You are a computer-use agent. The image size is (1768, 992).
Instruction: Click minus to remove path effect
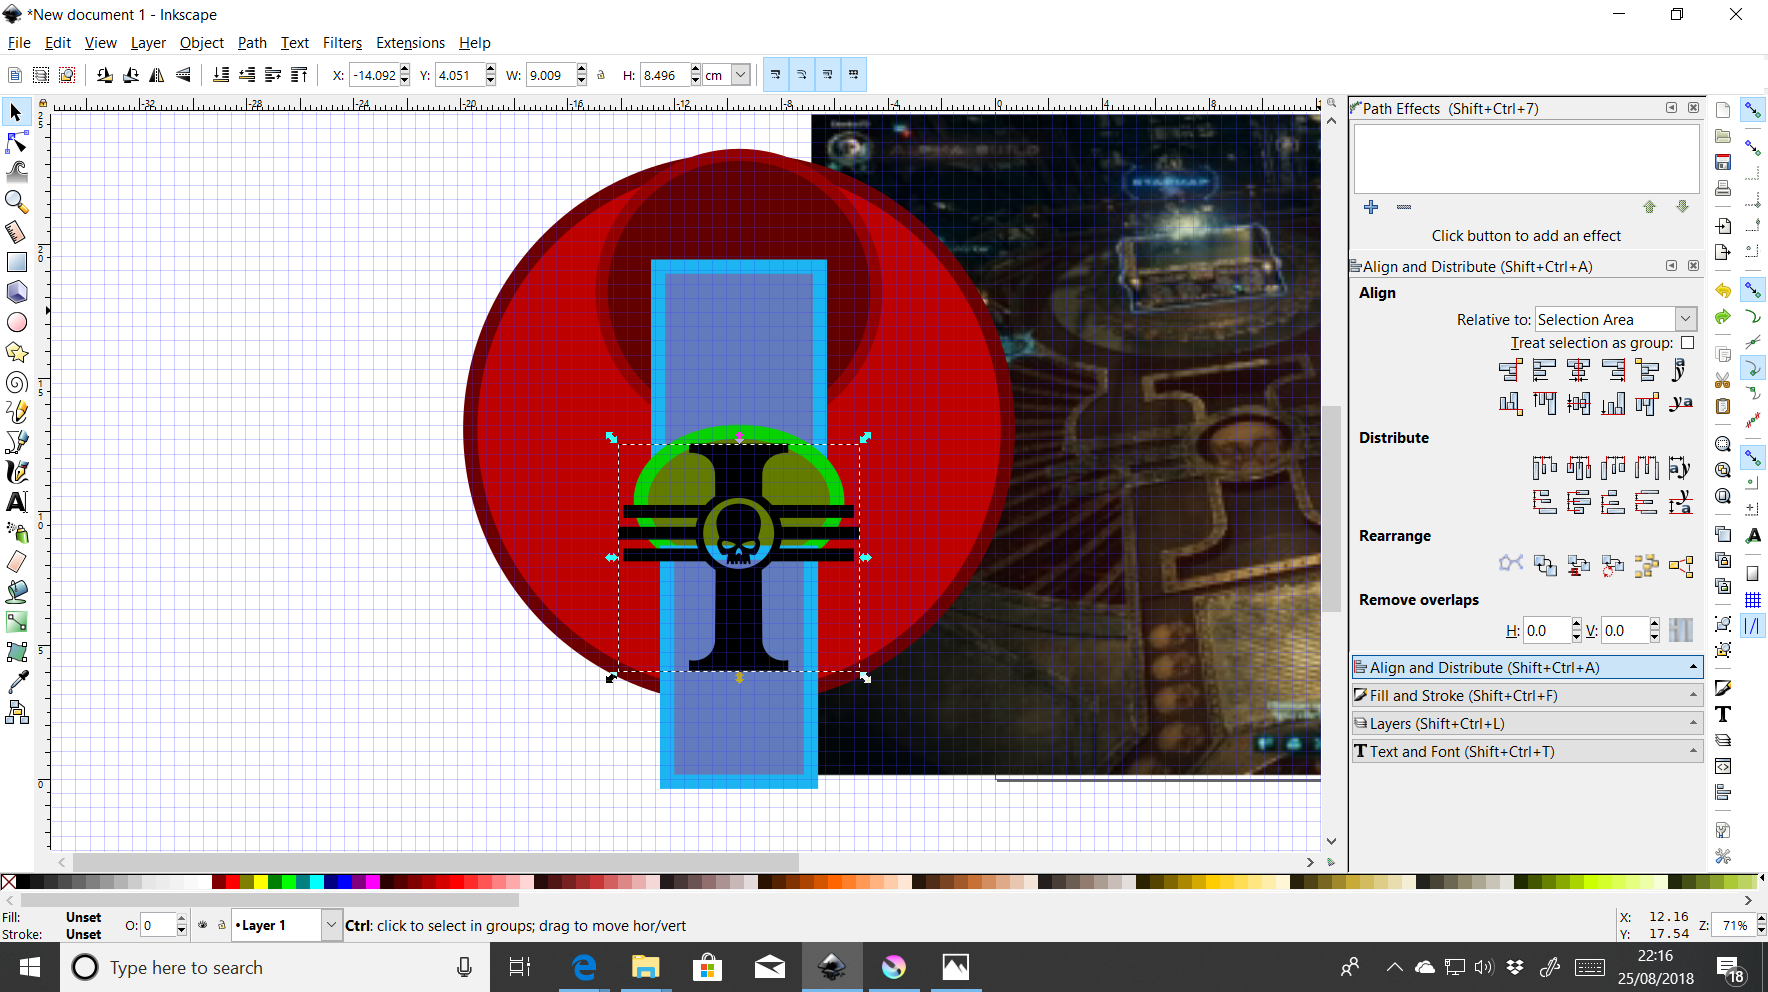(1404, 207)
